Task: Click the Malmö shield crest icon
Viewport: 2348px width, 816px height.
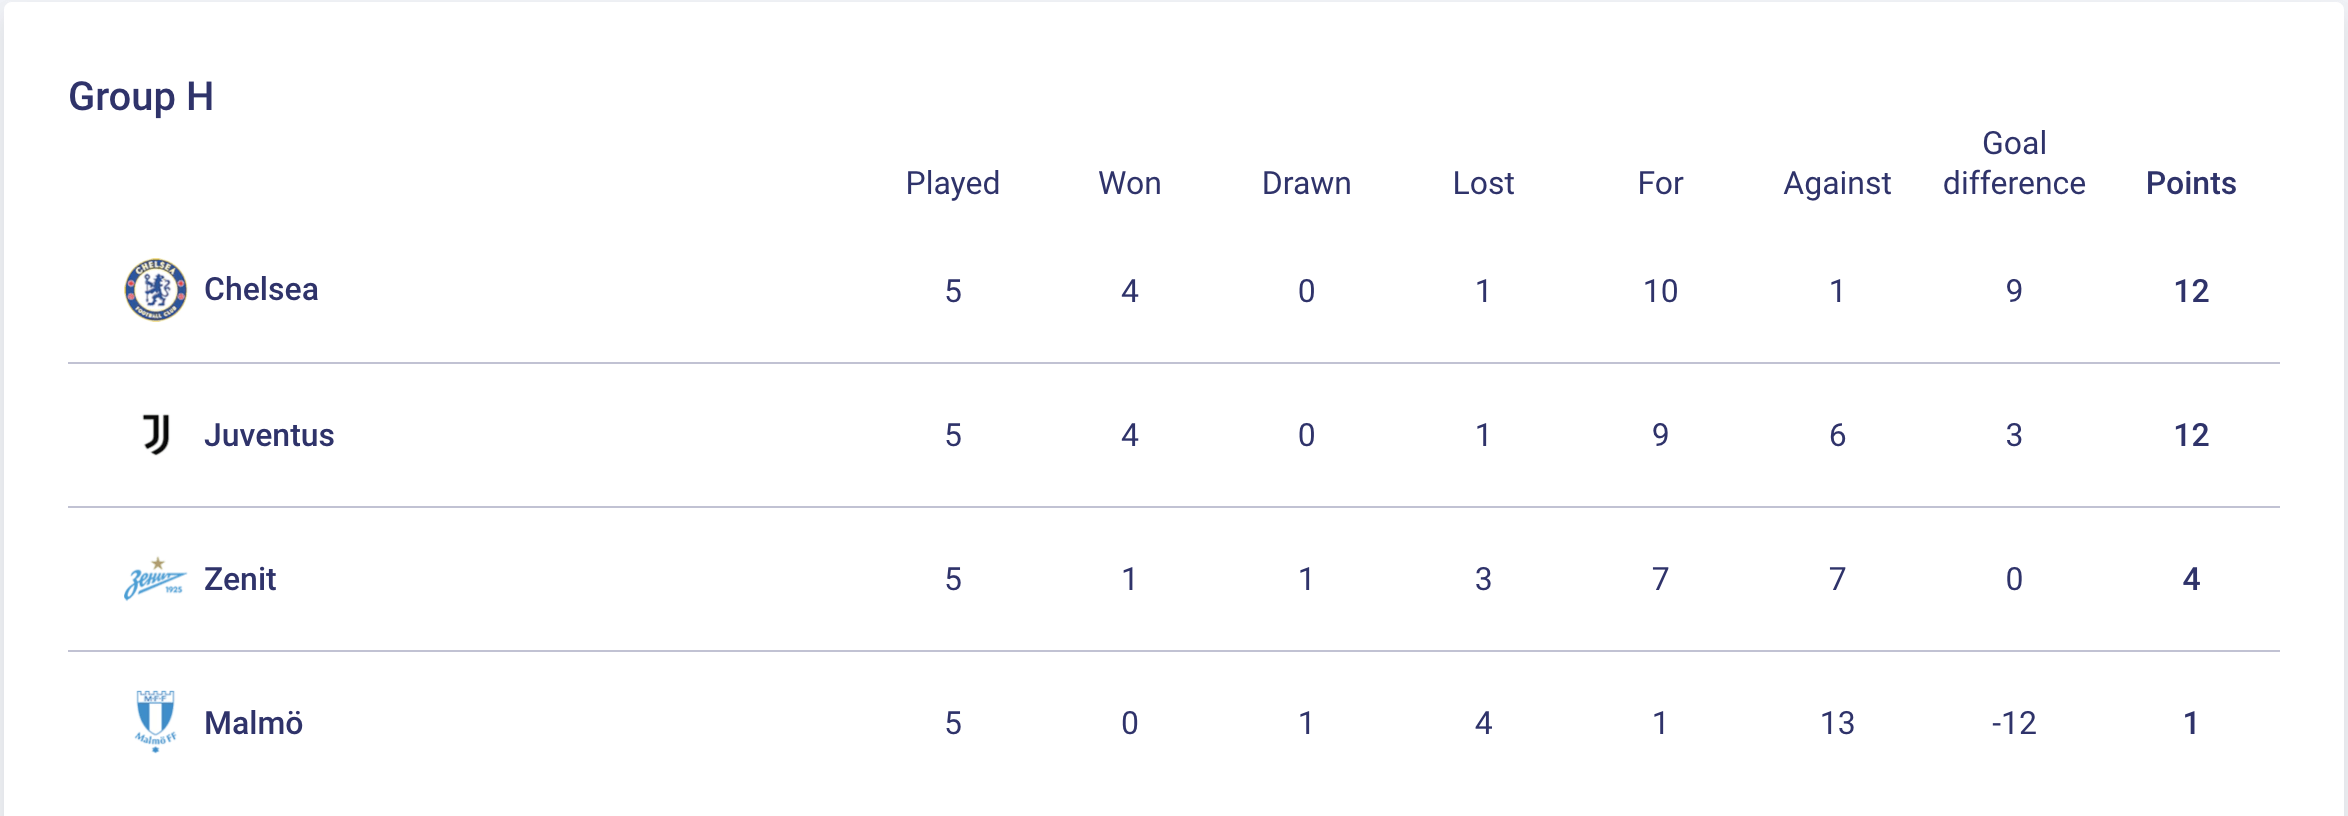Action: click(155, 721)
